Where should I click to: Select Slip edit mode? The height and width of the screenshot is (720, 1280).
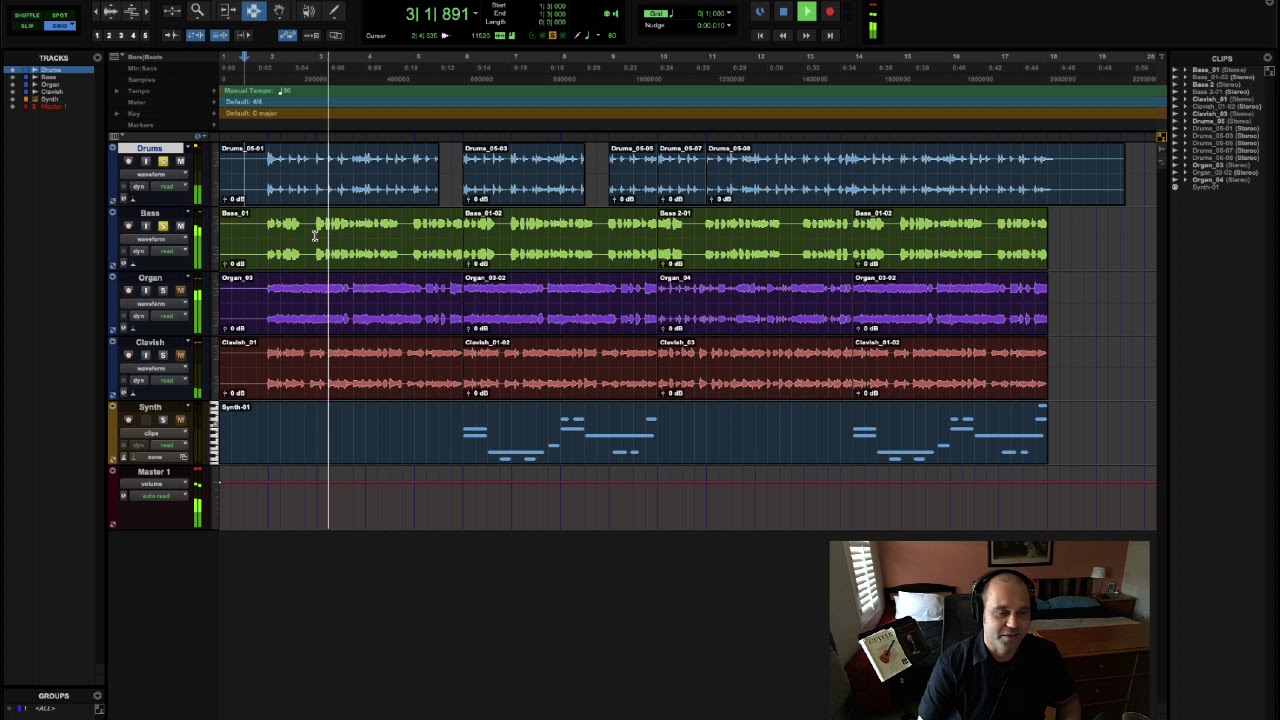click(x=27, y=25)
